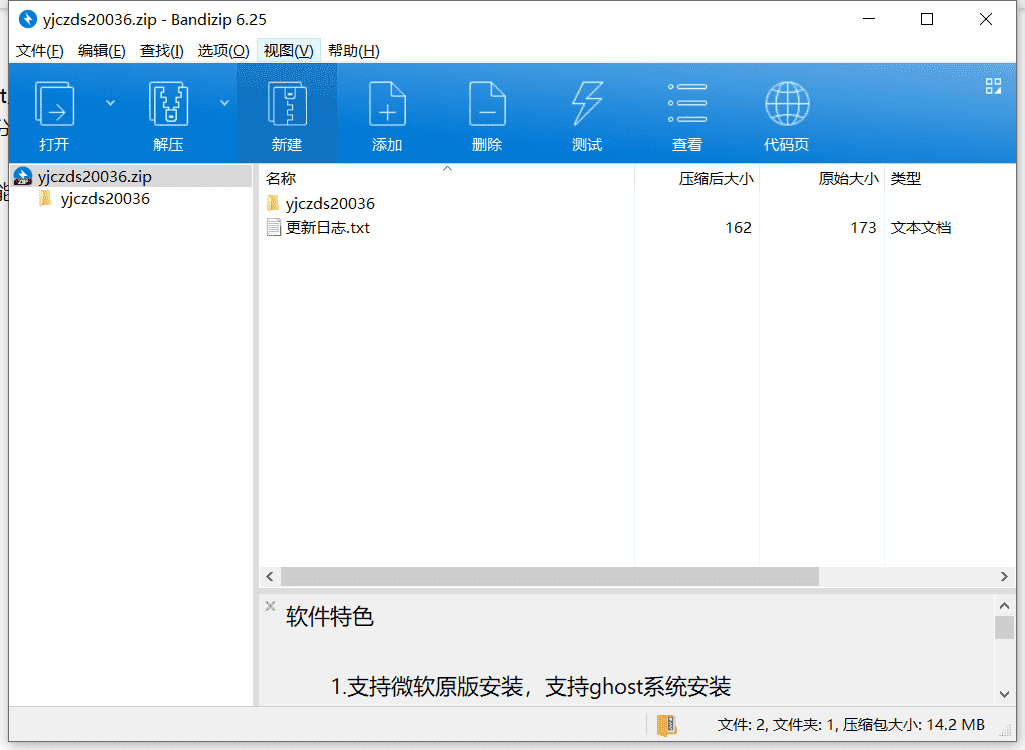
Task: Click the 代码页 (Code page) globe icon
Action: (x=787, y=103)
